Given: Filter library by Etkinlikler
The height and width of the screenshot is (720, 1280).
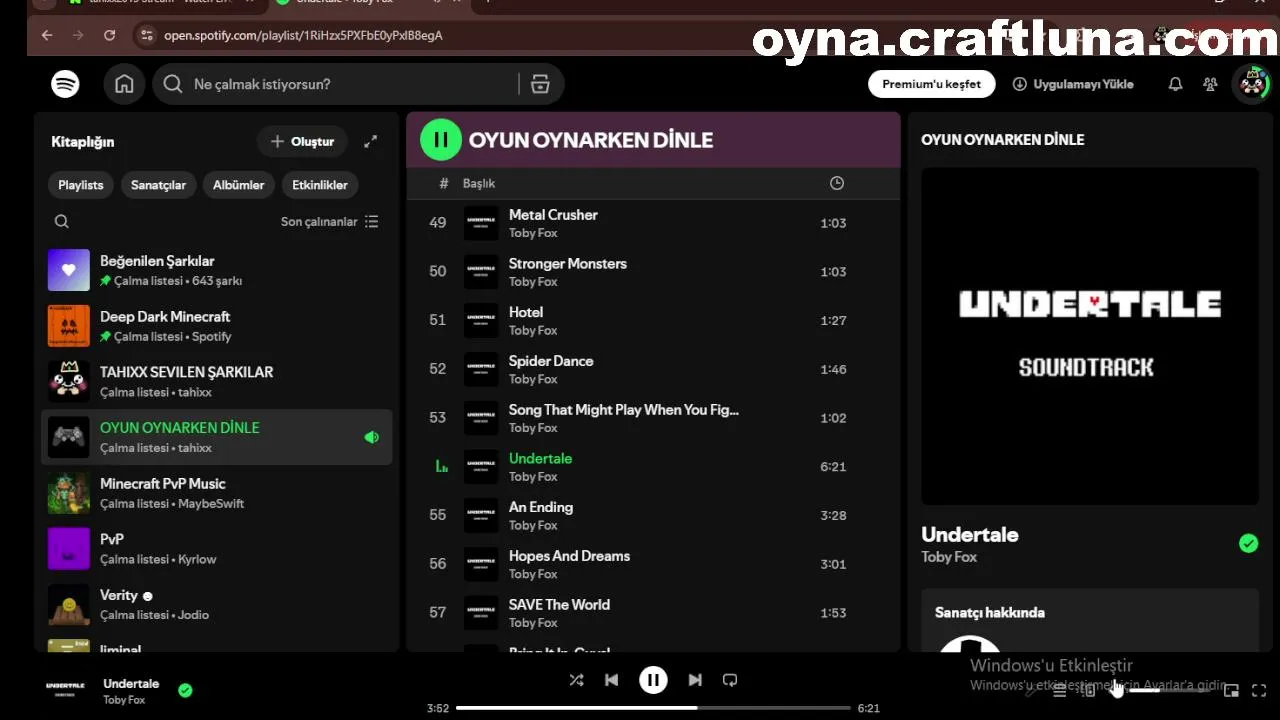Looking at the screenshot, I should [x=320, y=185].
